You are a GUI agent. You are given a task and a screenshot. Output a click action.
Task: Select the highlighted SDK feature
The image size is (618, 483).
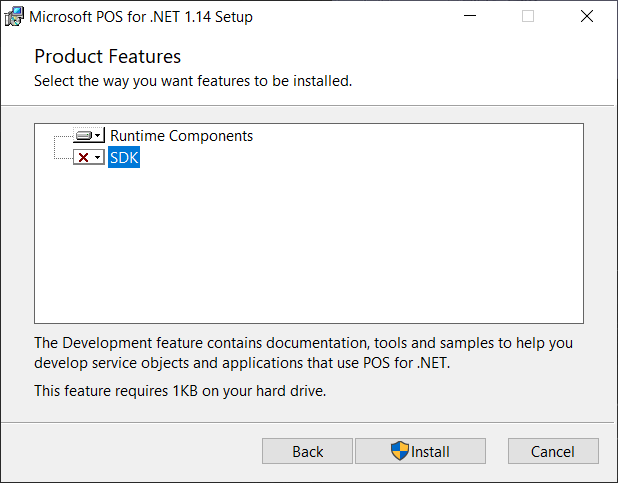point(124,158)
